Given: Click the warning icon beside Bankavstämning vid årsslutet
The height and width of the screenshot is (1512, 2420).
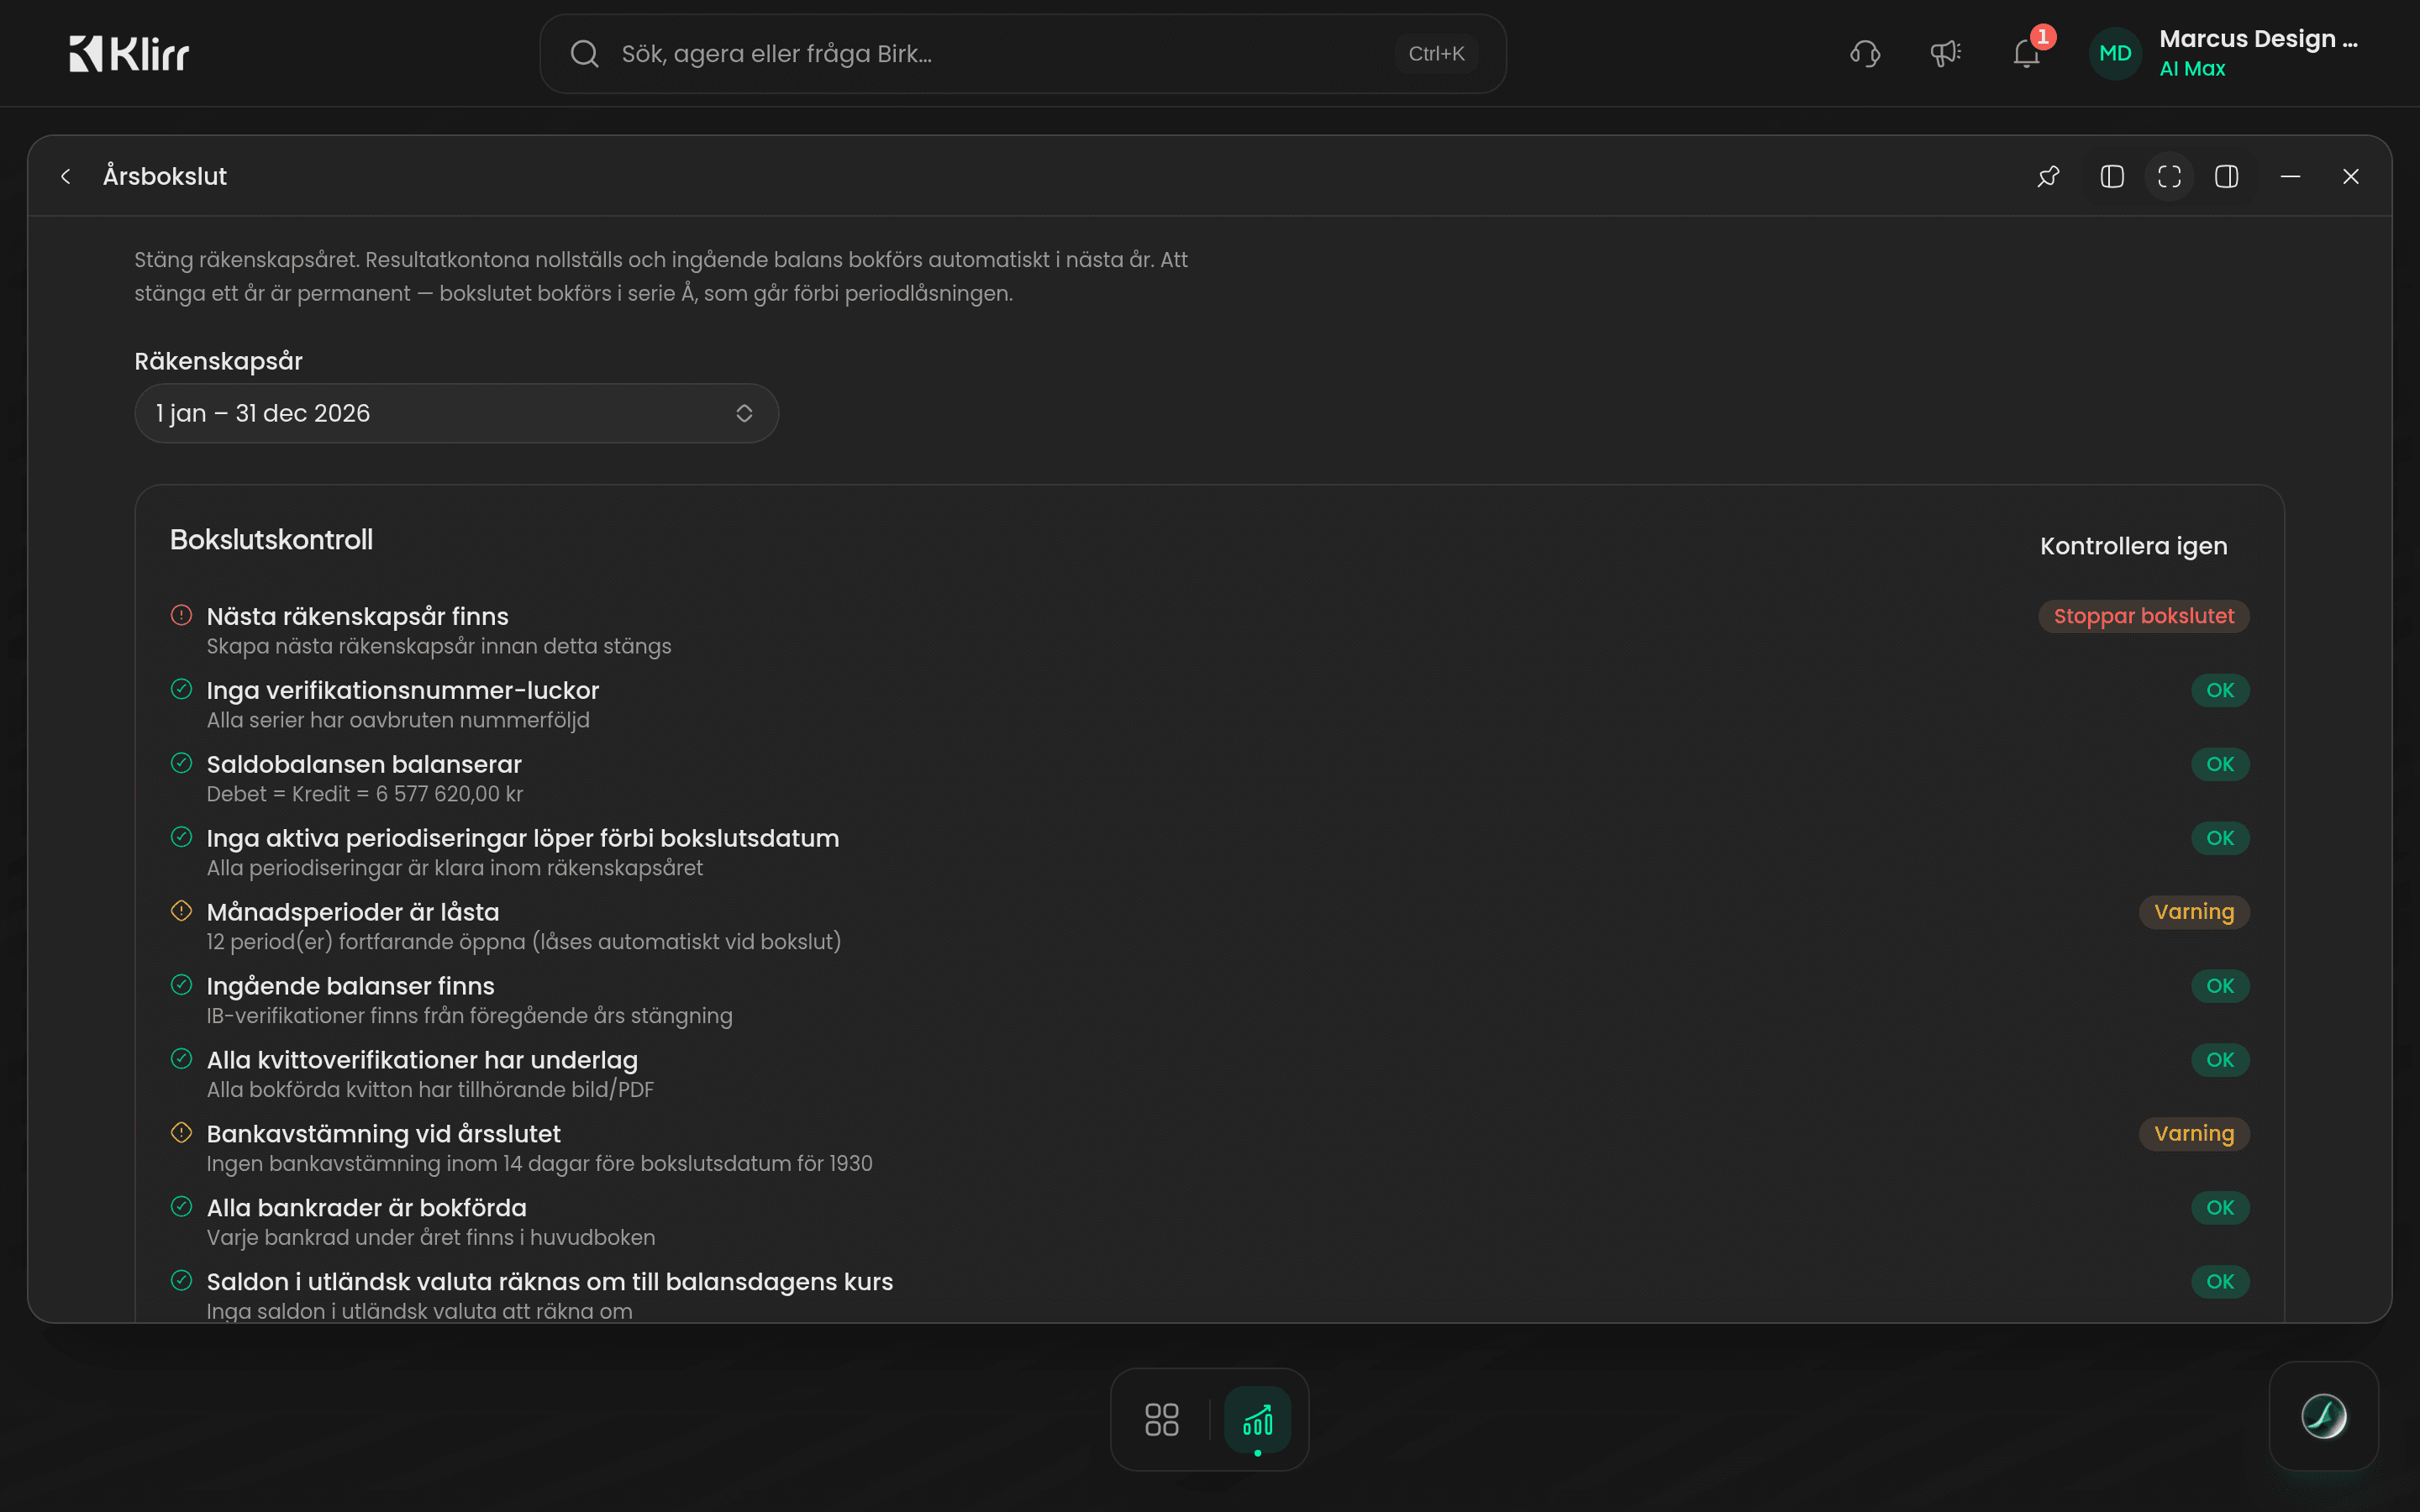Looking at the screenshot, I should (x=181, y=1133).
